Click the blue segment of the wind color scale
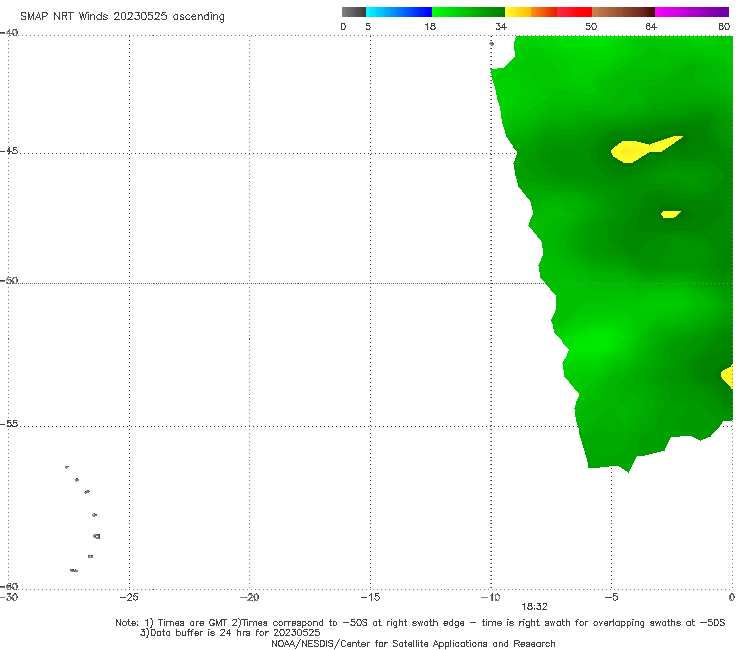Viewport: 740px width, 650px height. (x=399, y=12)
